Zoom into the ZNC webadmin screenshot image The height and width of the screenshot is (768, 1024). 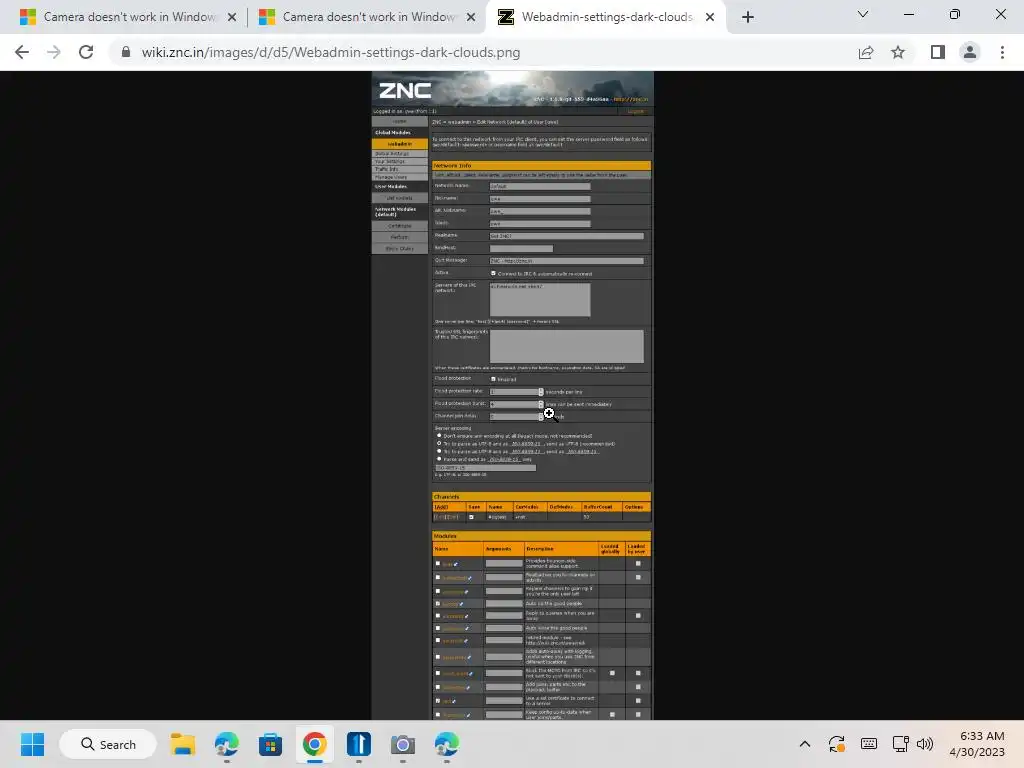513,395
